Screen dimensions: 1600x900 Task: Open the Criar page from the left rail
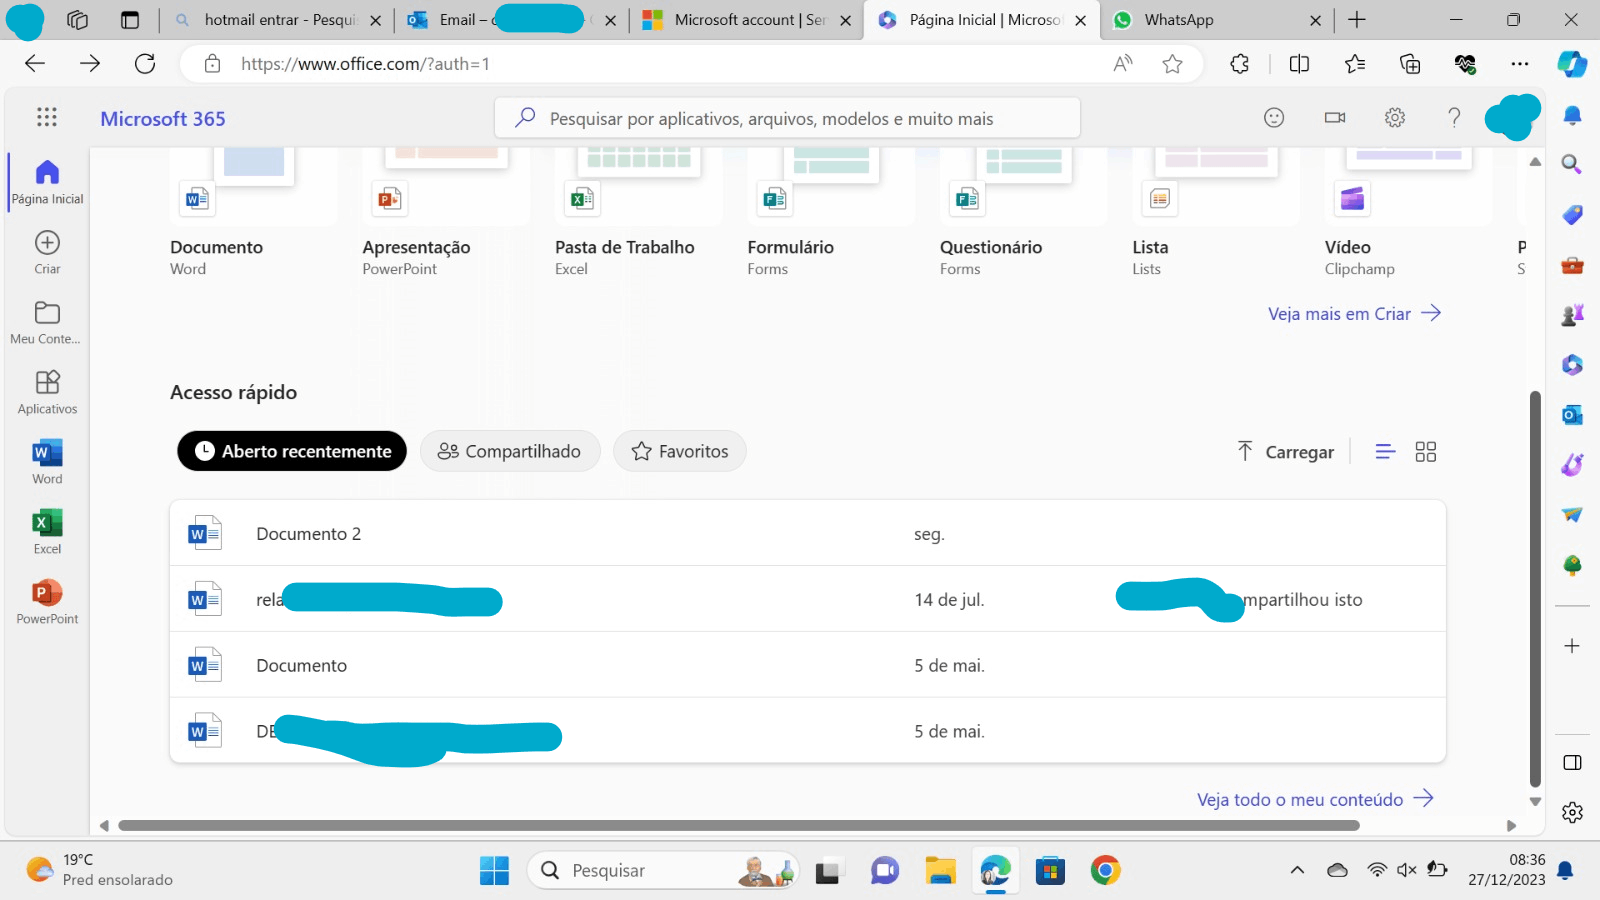(x=47, y=252)
